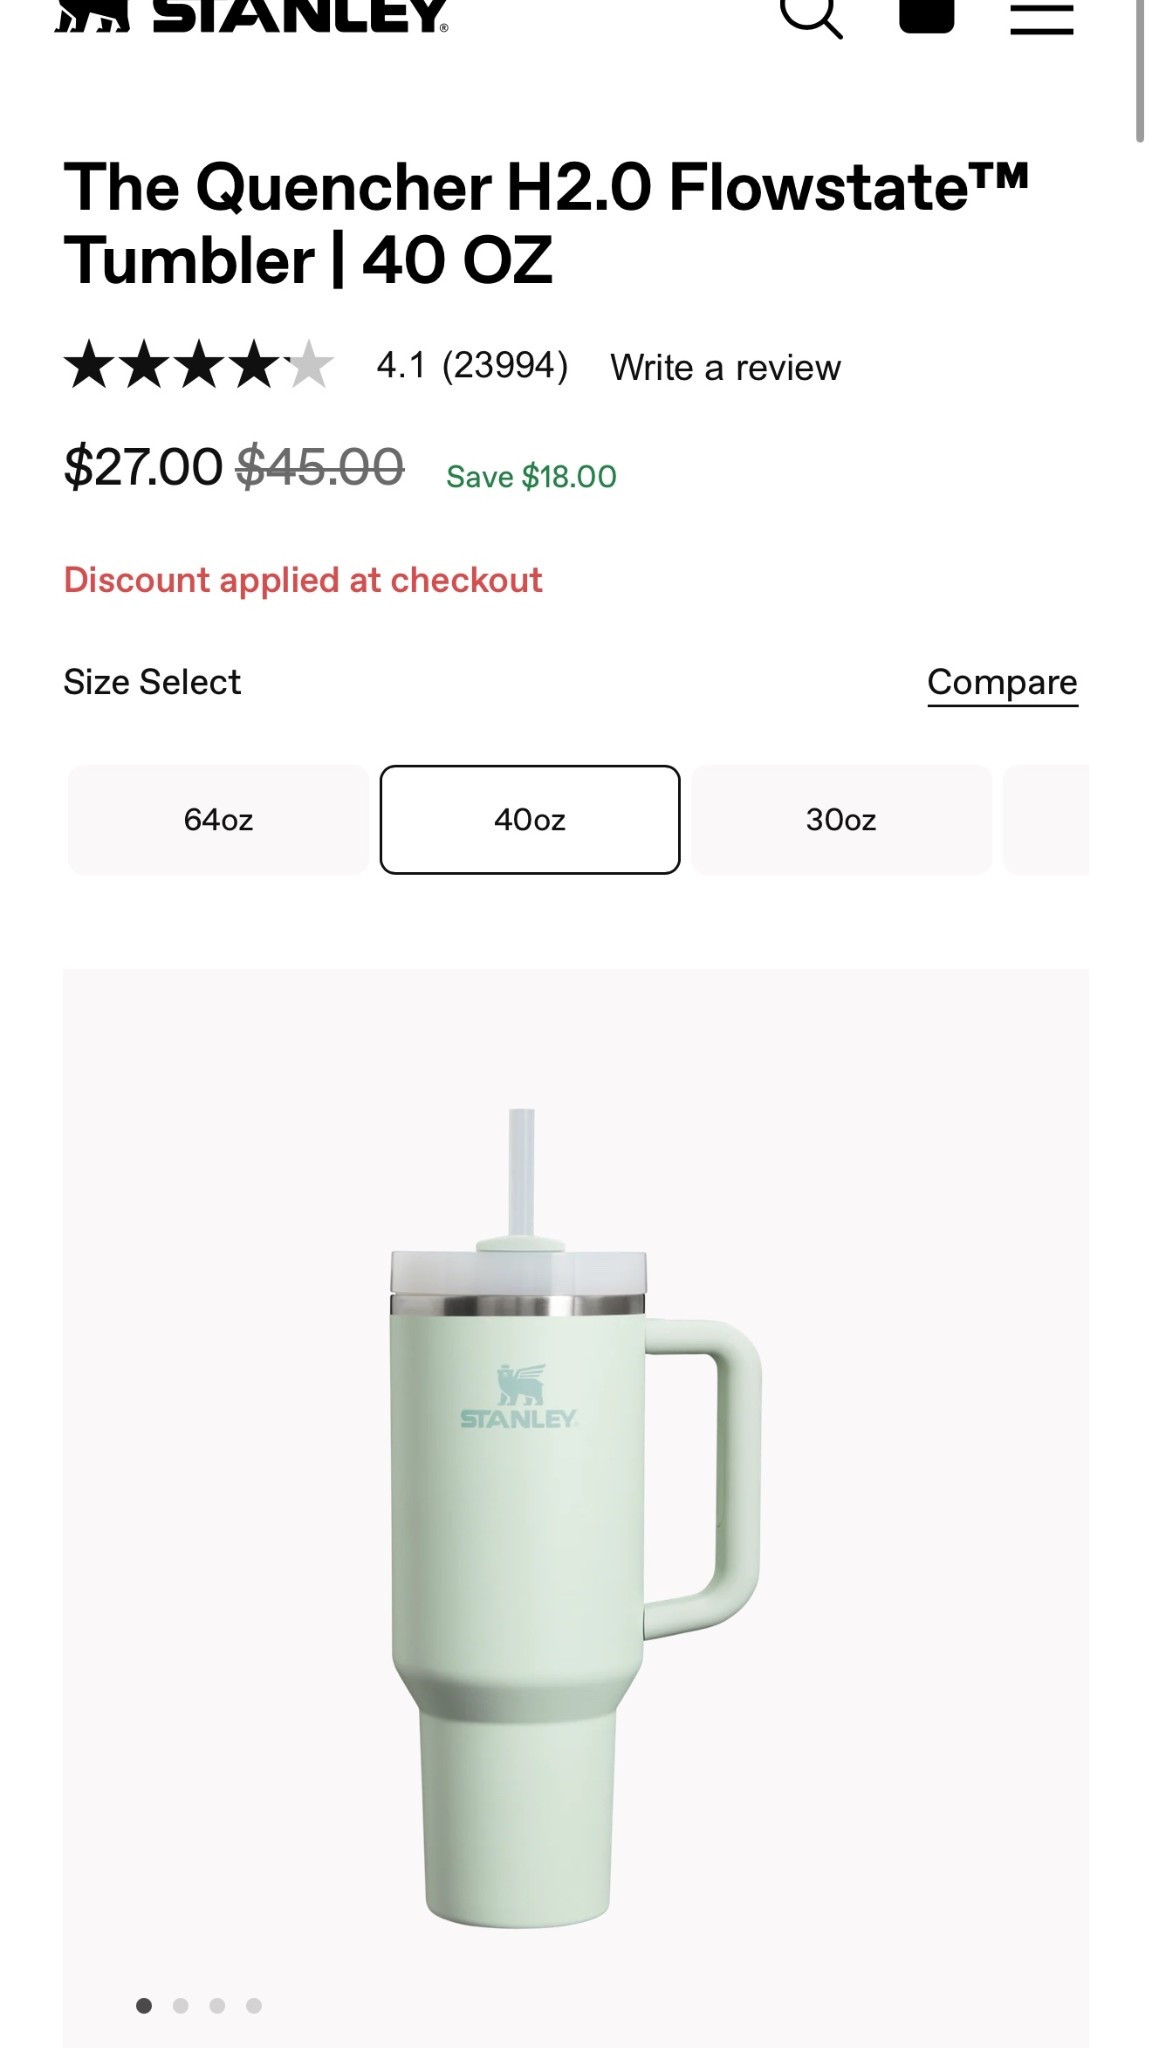
Task: Click the review count 23994
Action: click(505, 366)
